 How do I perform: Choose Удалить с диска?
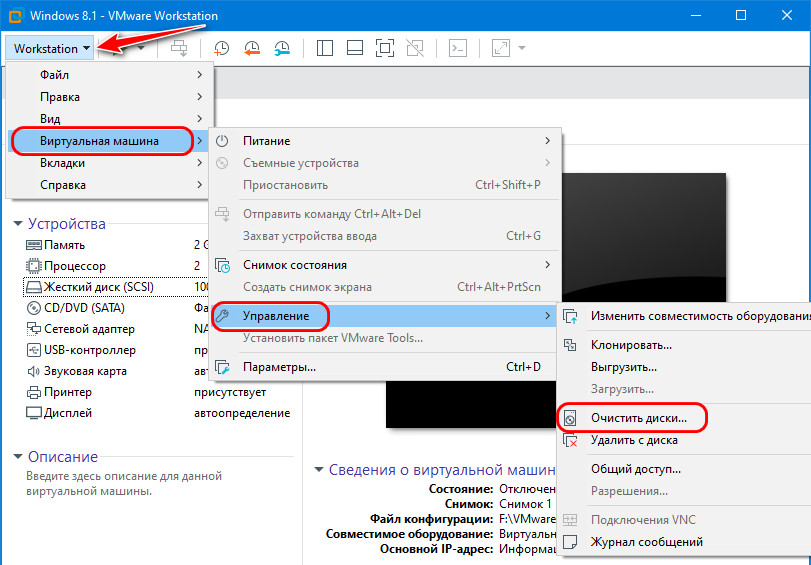685,440
